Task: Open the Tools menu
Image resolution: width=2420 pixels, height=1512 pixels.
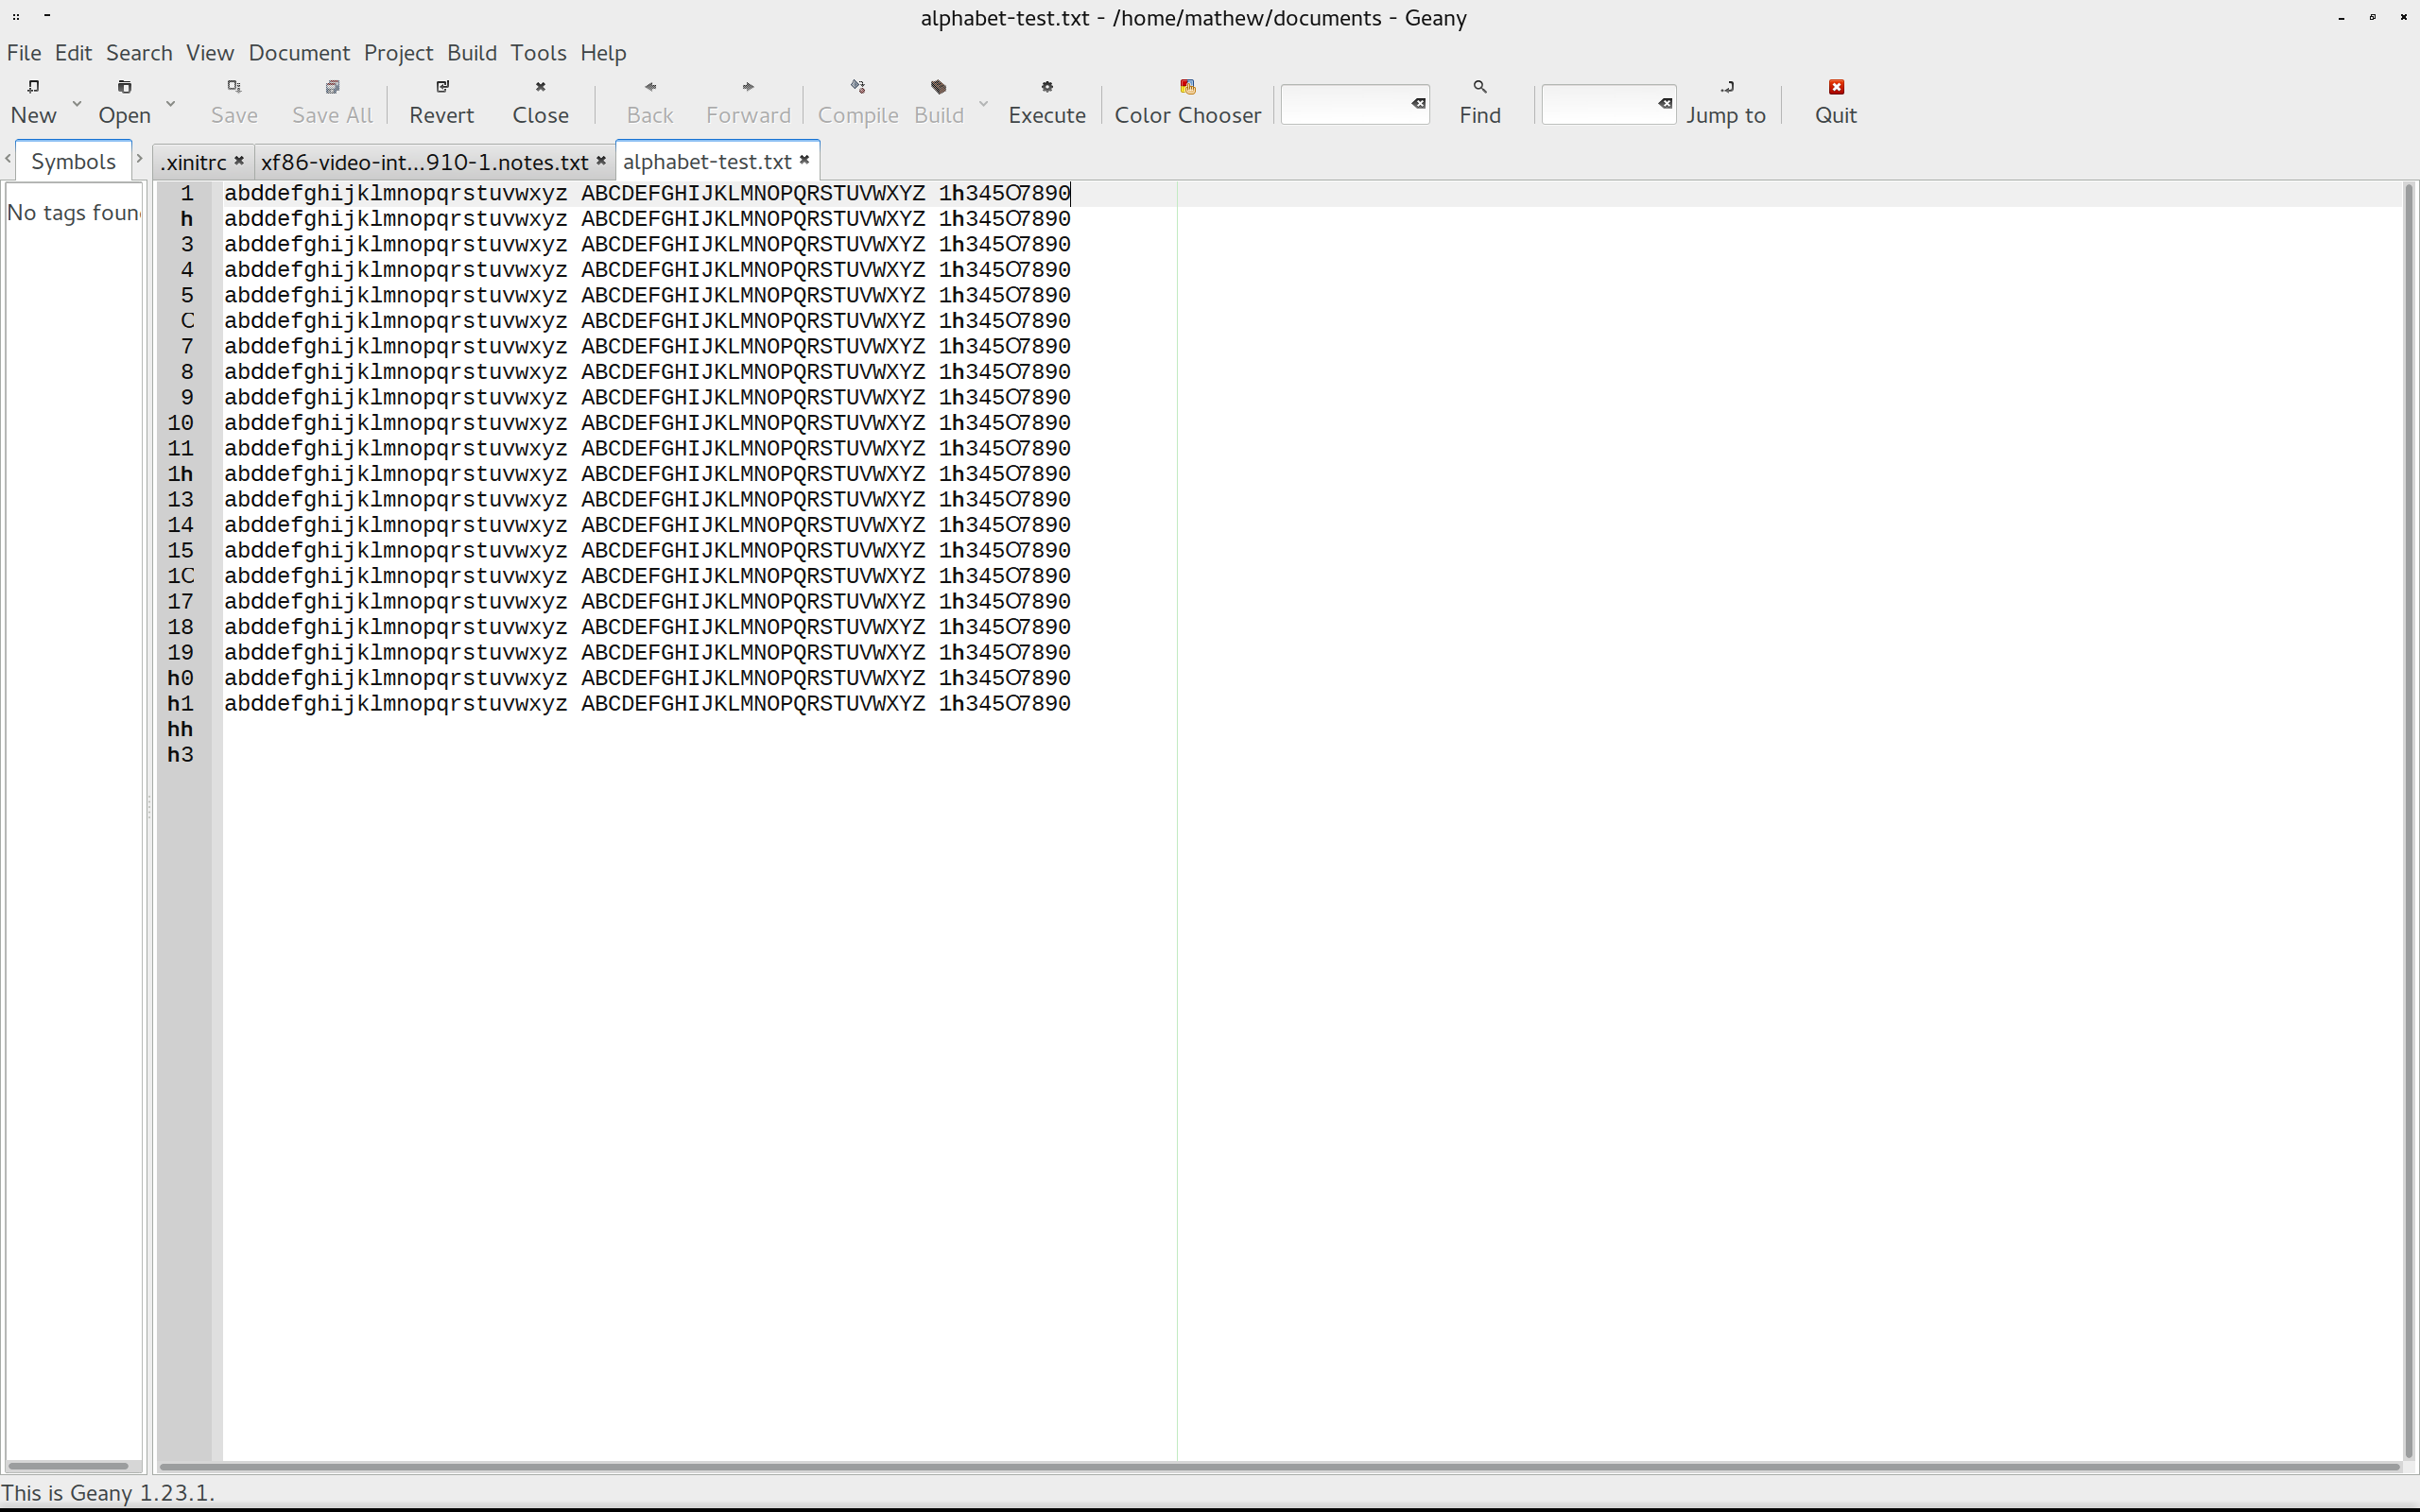Action: [x=538, y=53]
